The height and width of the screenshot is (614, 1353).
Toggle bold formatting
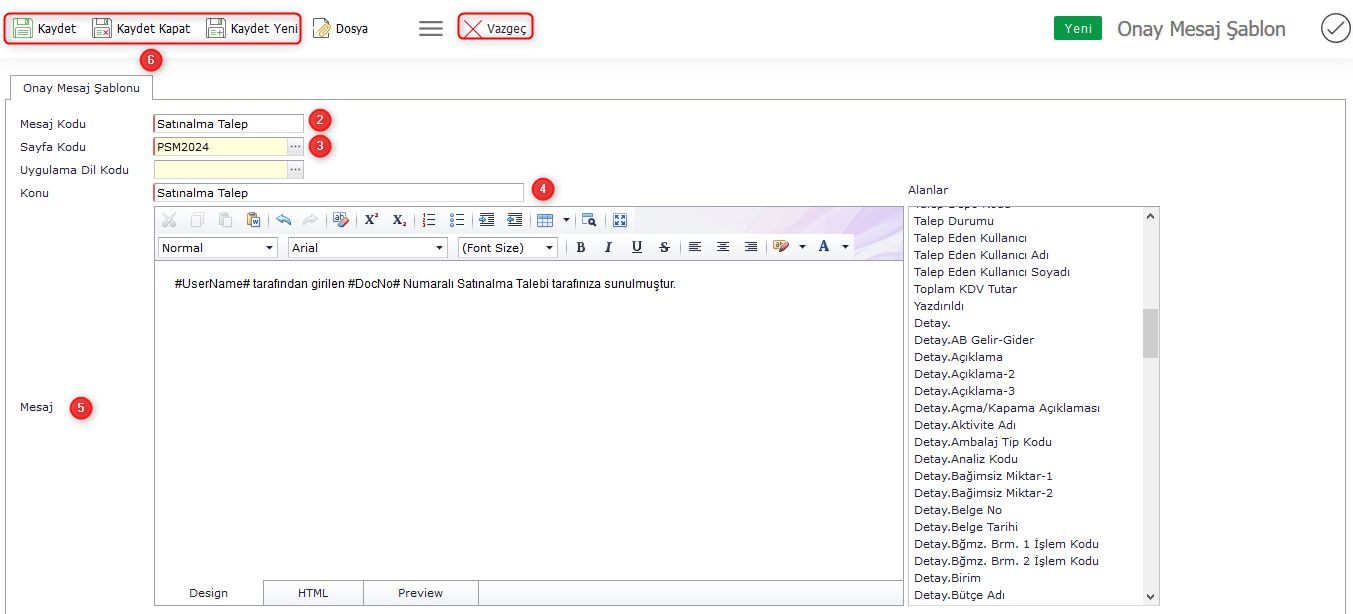[580, 247]
